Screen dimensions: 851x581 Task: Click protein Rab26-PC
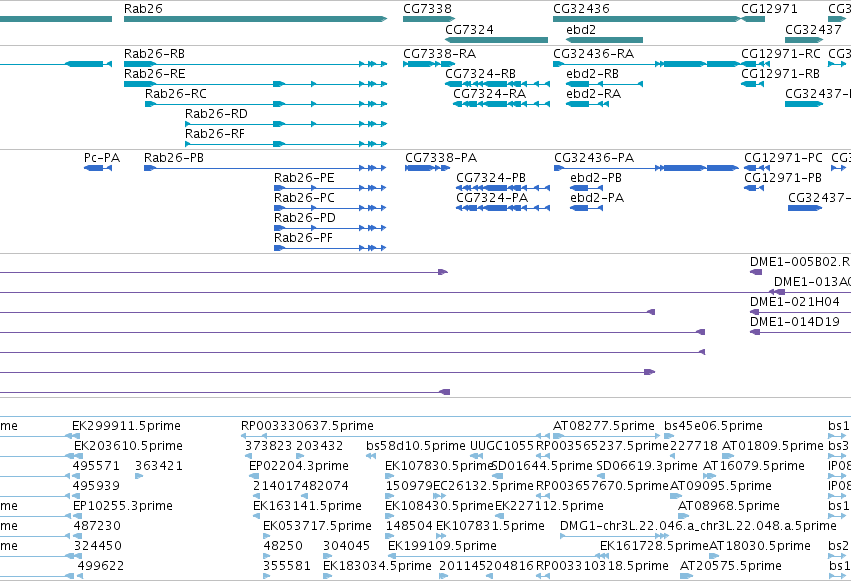tap(330, 208)
